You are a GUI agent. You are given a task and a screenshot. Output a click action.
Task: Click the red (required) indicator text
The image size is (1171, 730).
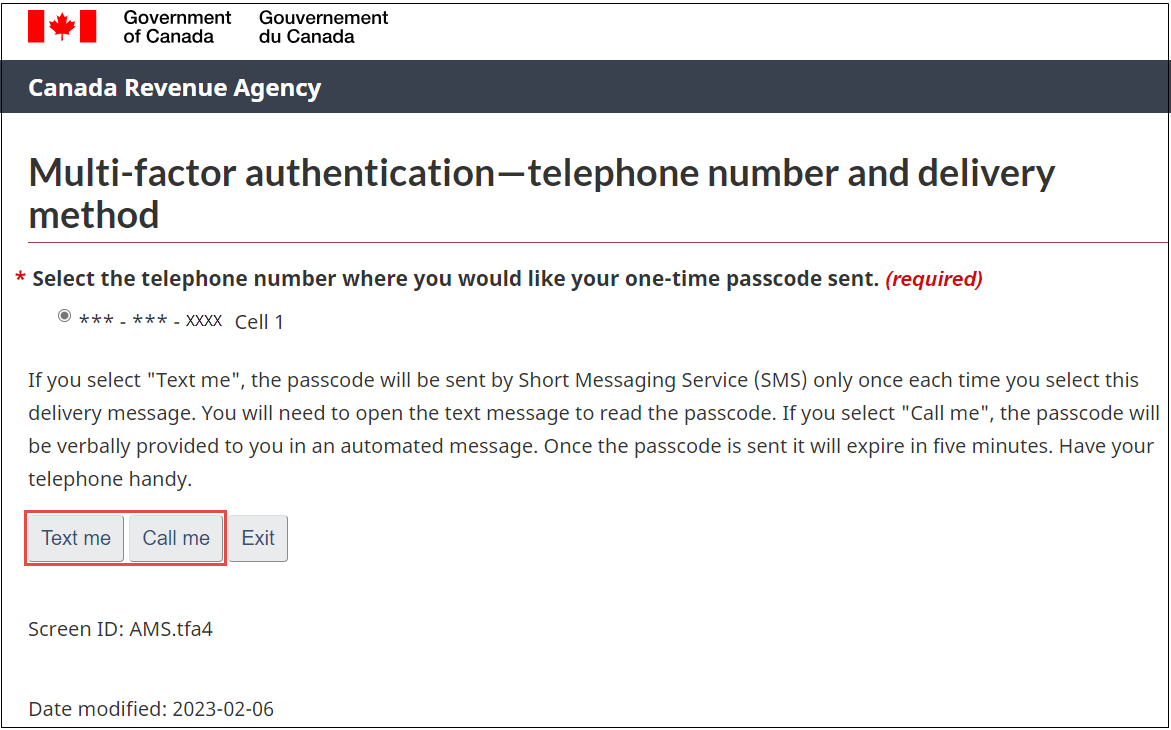(x=934, y=279)
